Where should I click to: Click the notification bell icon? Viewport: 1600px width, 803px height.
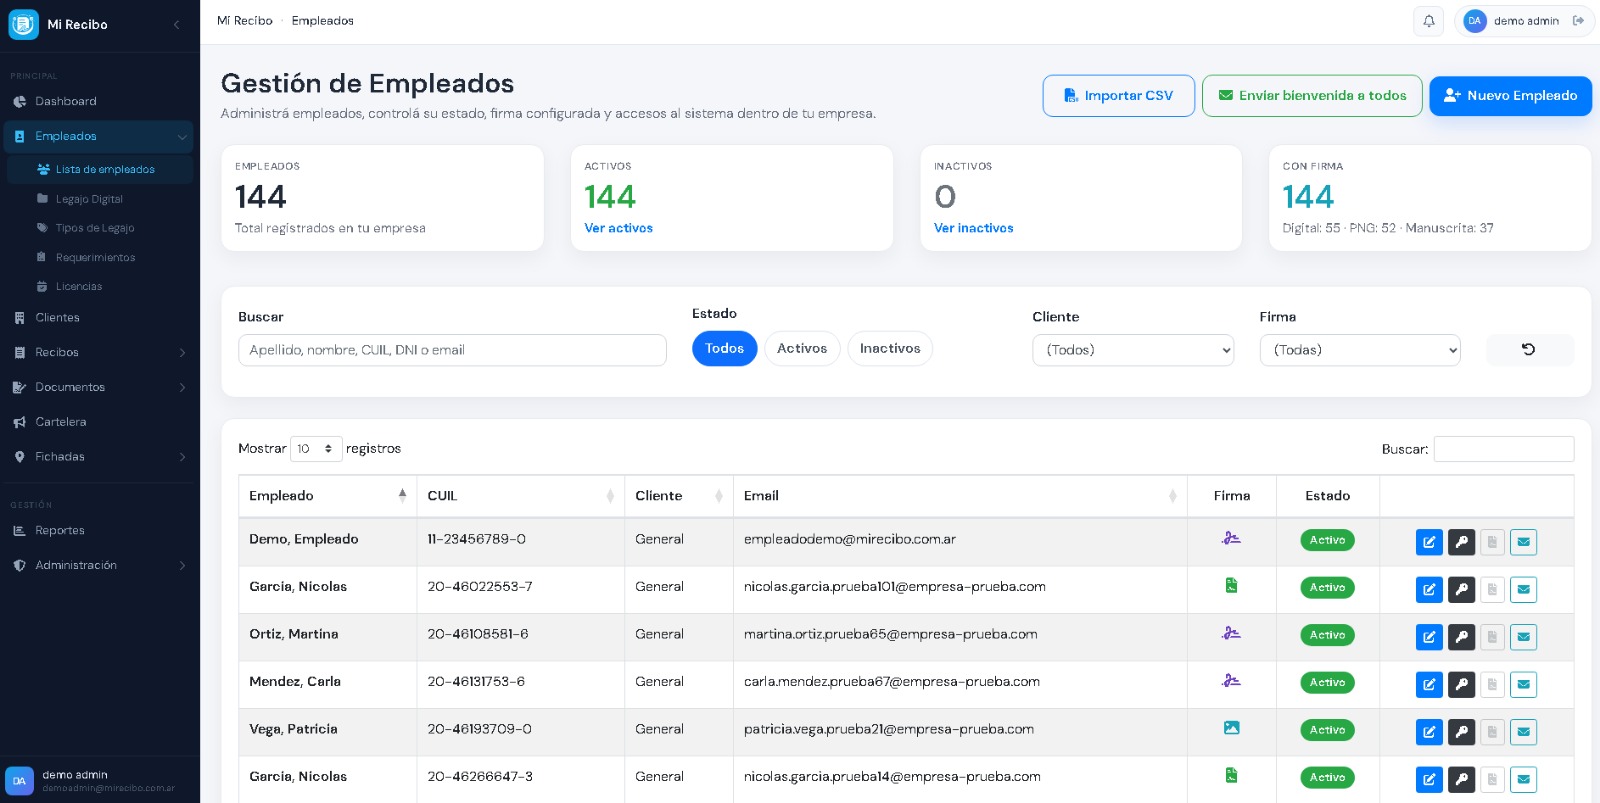pos(1428,21)
